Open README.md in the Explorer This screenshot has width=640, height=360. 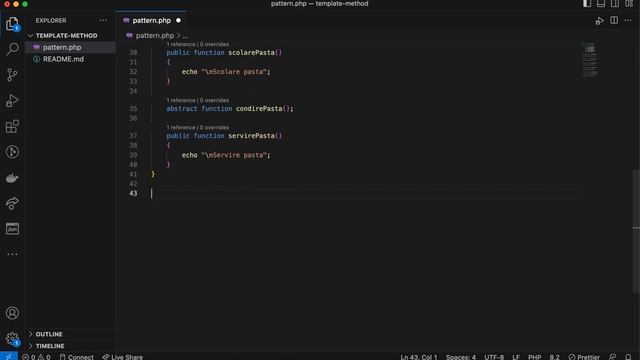pos(63,59)
